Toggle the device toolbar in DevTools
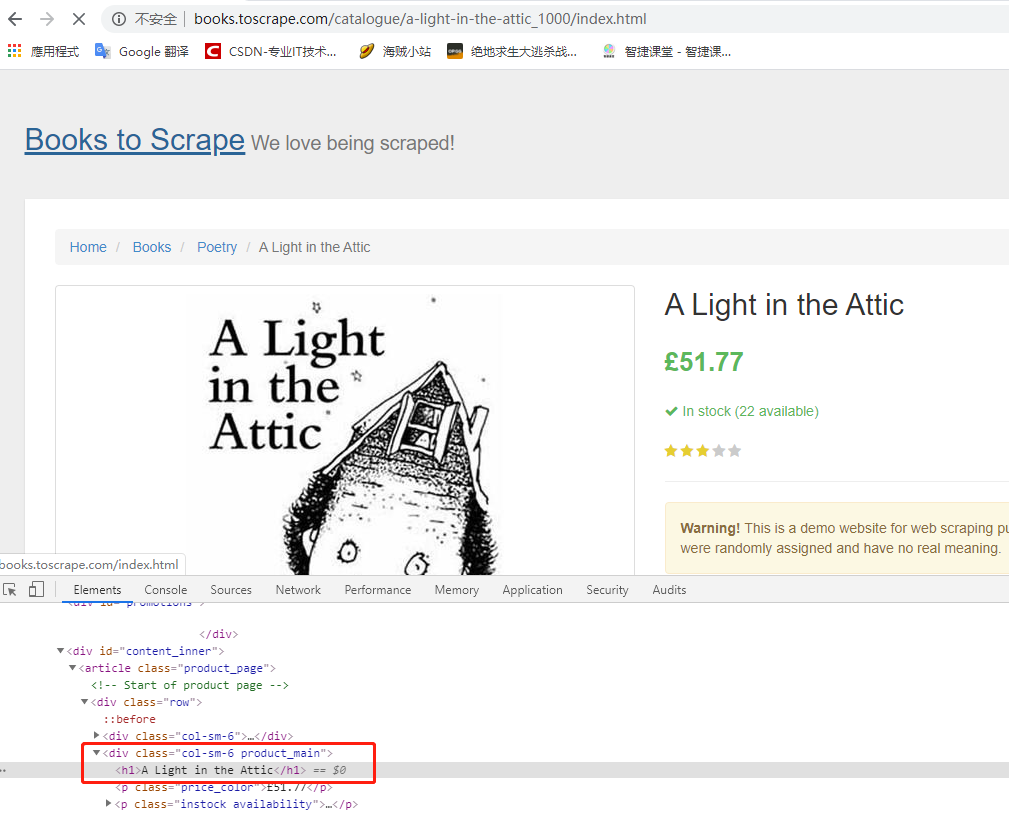The height and width of the screenshot is (816, 1009). 36,589
